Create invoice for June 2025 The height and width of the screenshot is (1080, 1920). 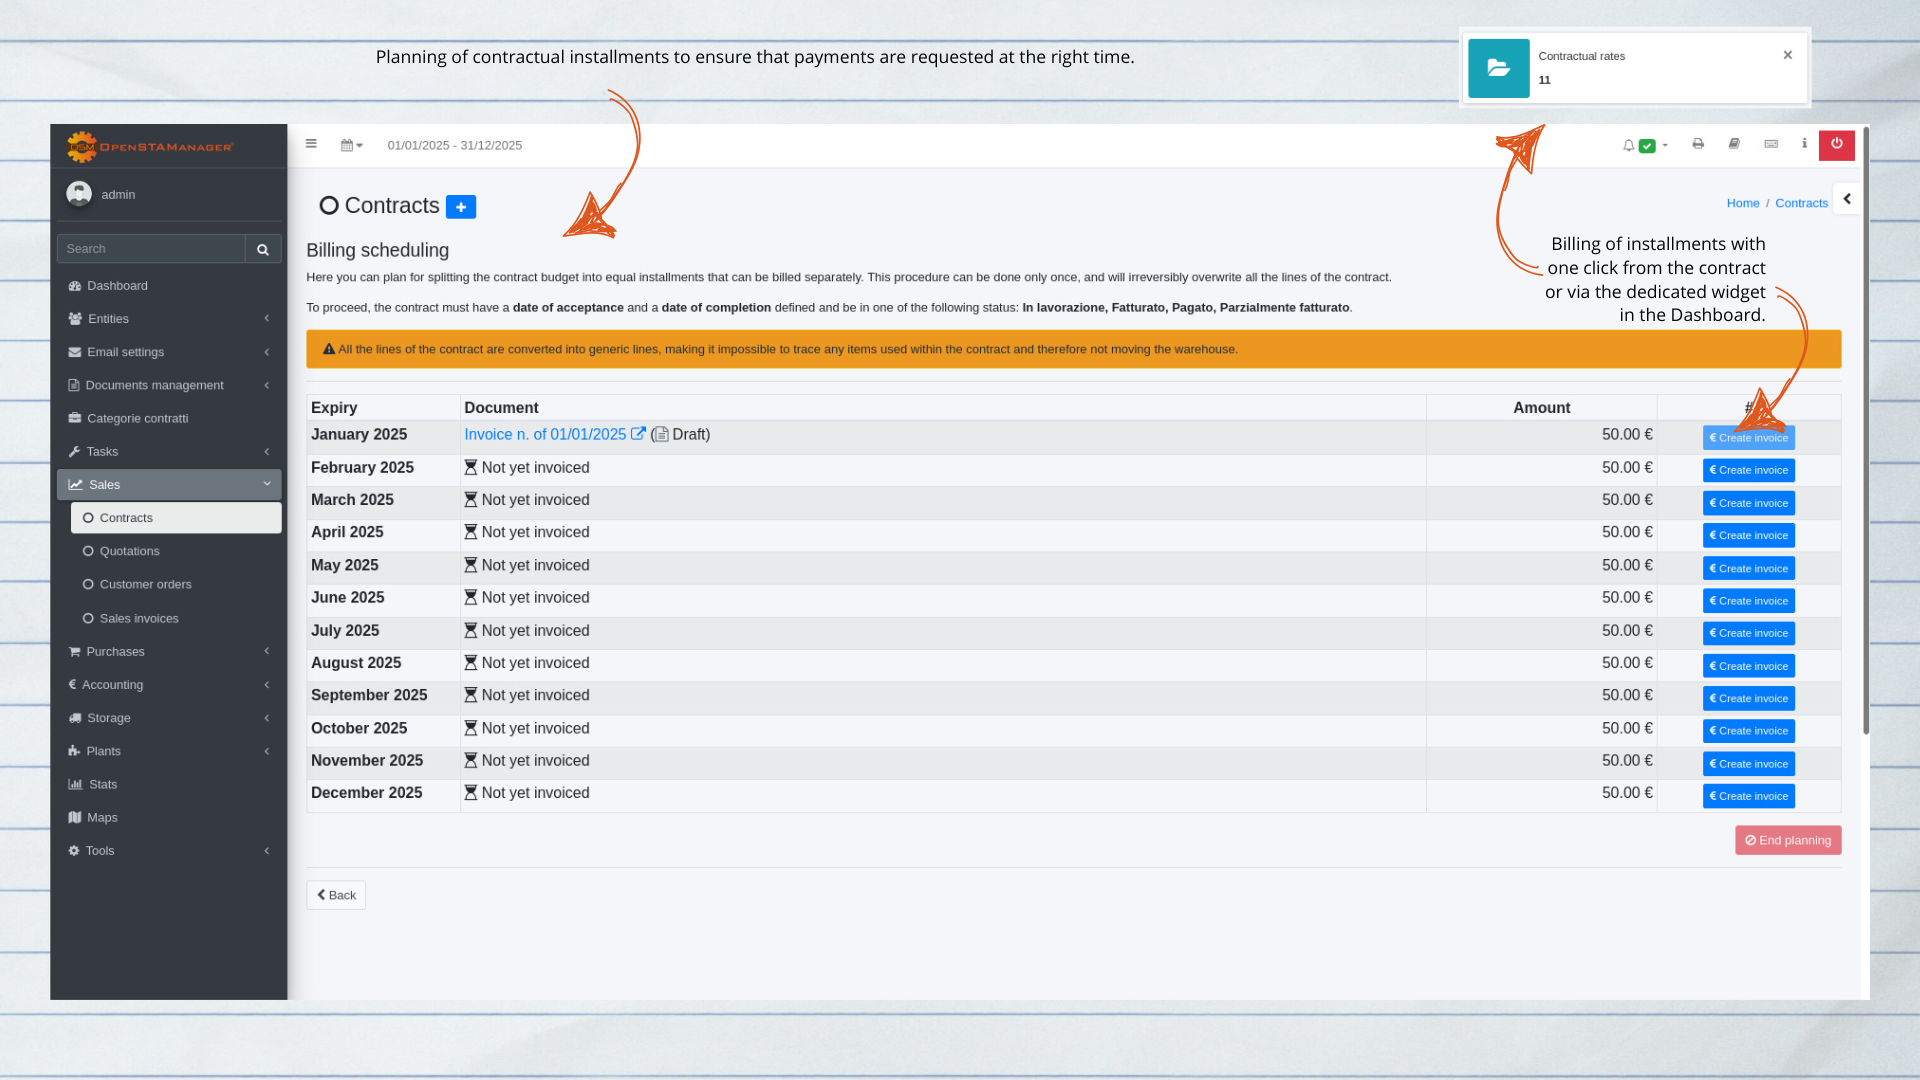[1748, 601]
